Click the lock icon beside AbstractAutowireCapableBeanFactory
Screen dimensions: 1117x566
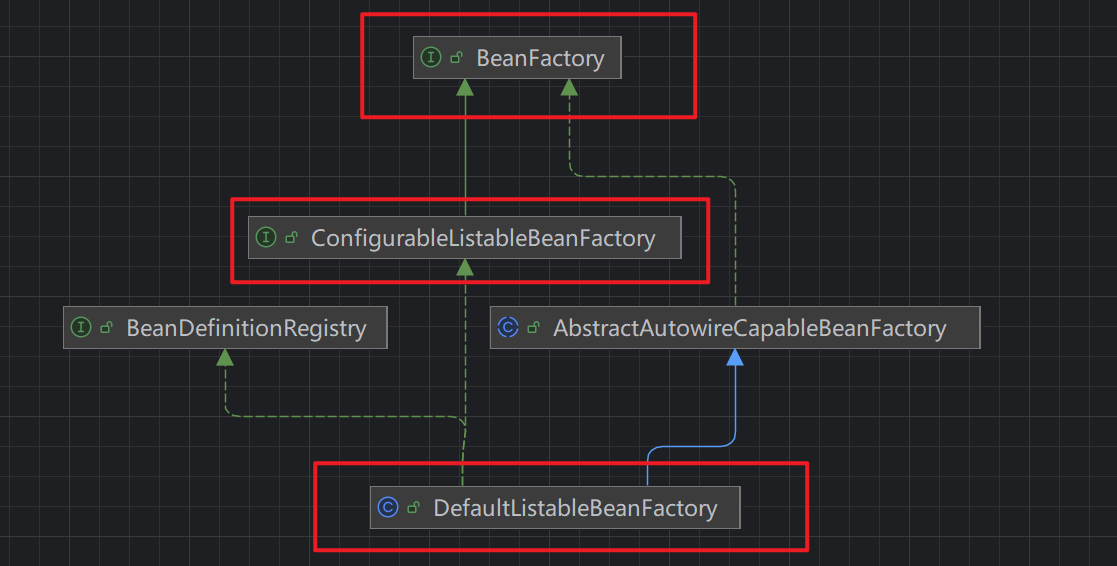[534, 328]
